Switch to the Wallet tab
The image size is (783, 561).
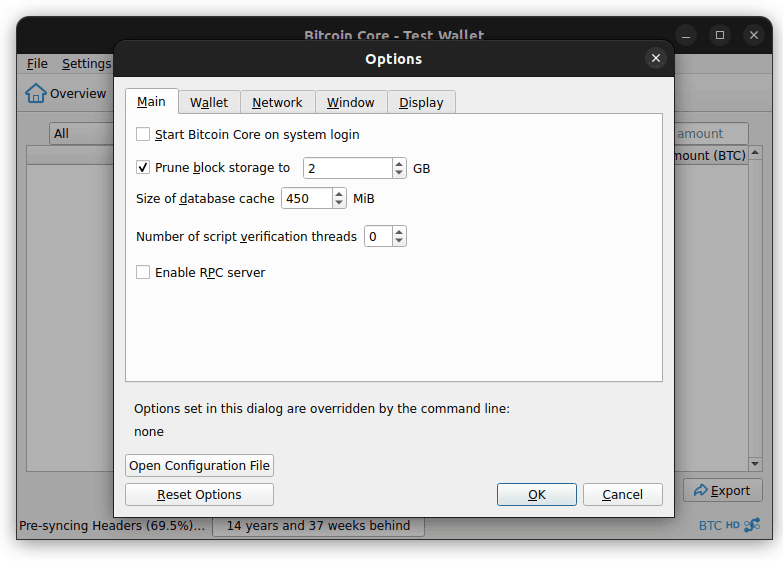[x=209, y=102]
